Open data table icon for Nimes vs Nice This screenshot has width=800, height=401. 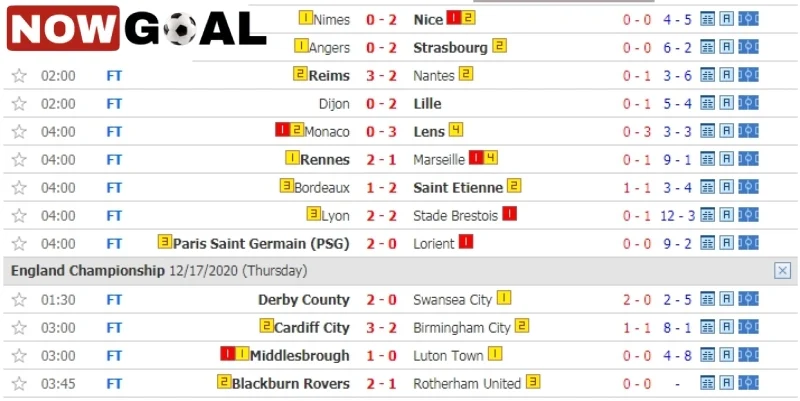(707, 19)
